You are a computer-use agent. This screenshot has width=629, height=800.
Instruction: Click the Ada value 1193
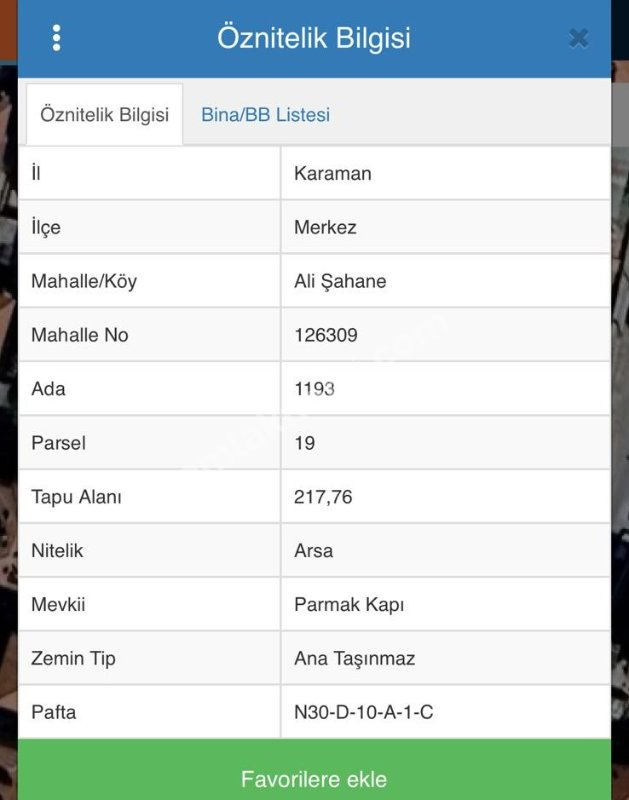pyautogui.click(x=314, y=389)
